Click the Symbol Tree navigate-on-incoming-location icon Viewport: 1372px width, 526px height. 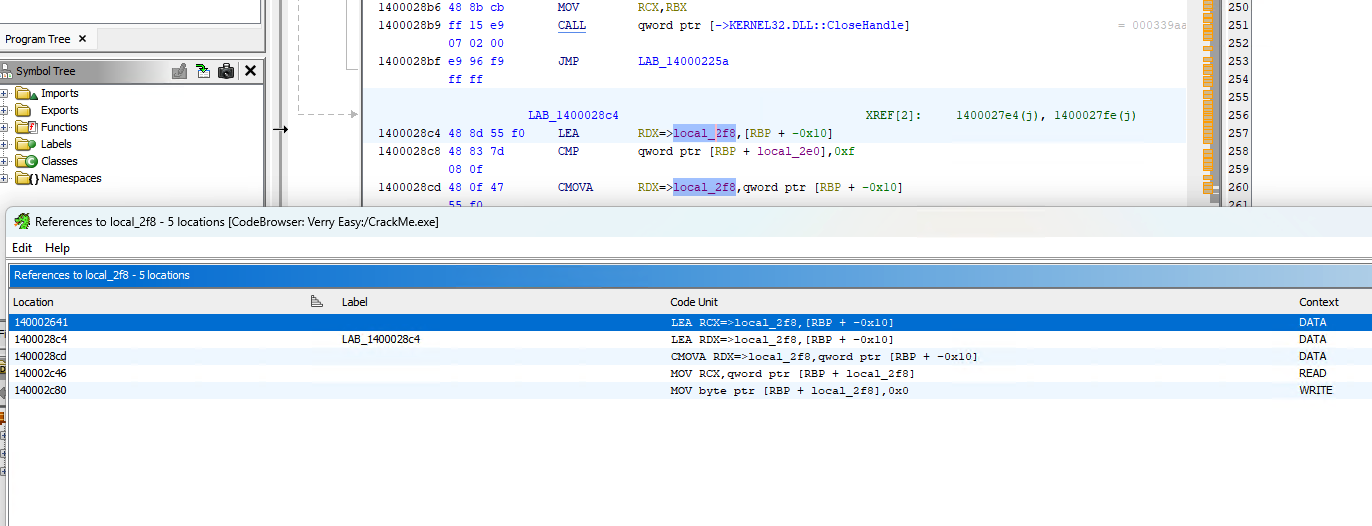tap(203, 71)
